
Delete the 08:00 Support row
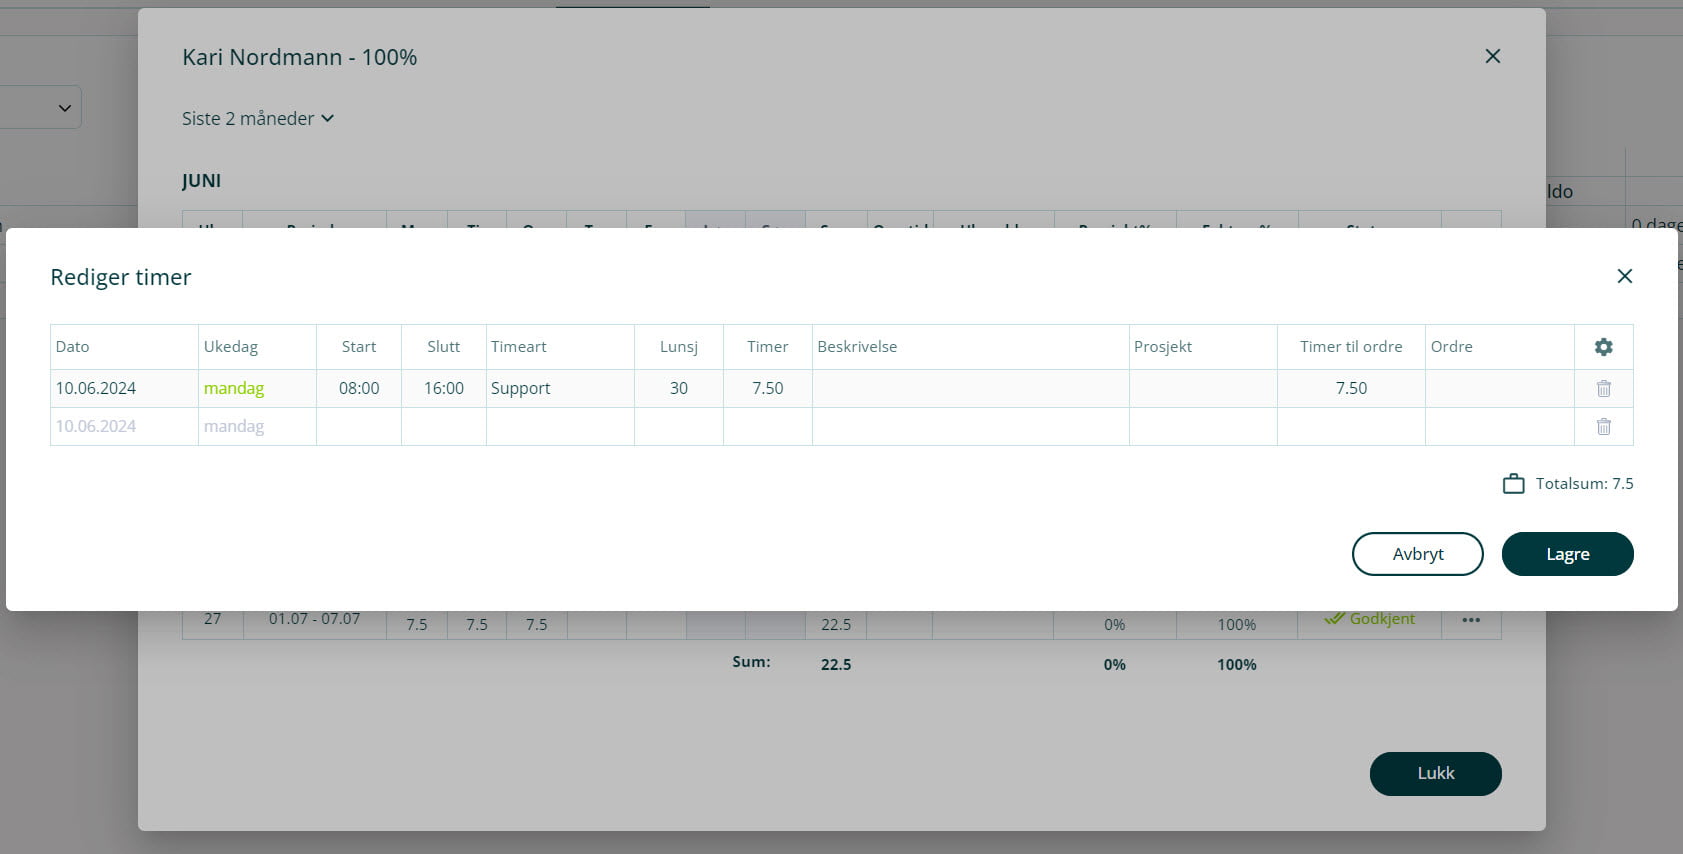click(1603, 389)
